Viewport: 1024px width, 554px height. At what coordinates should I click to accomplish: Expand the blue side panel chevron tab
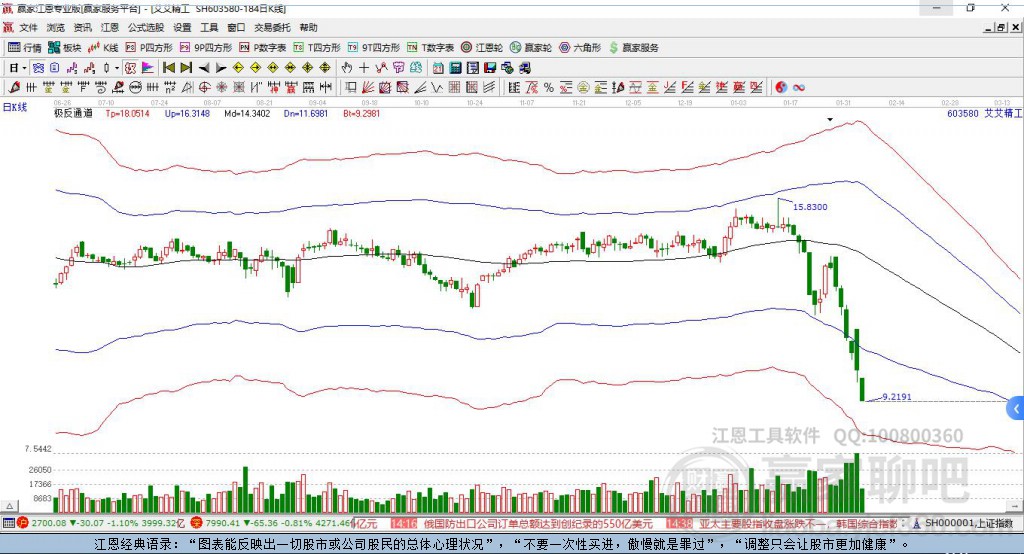pyautogui.click(x=1016, y=409)
